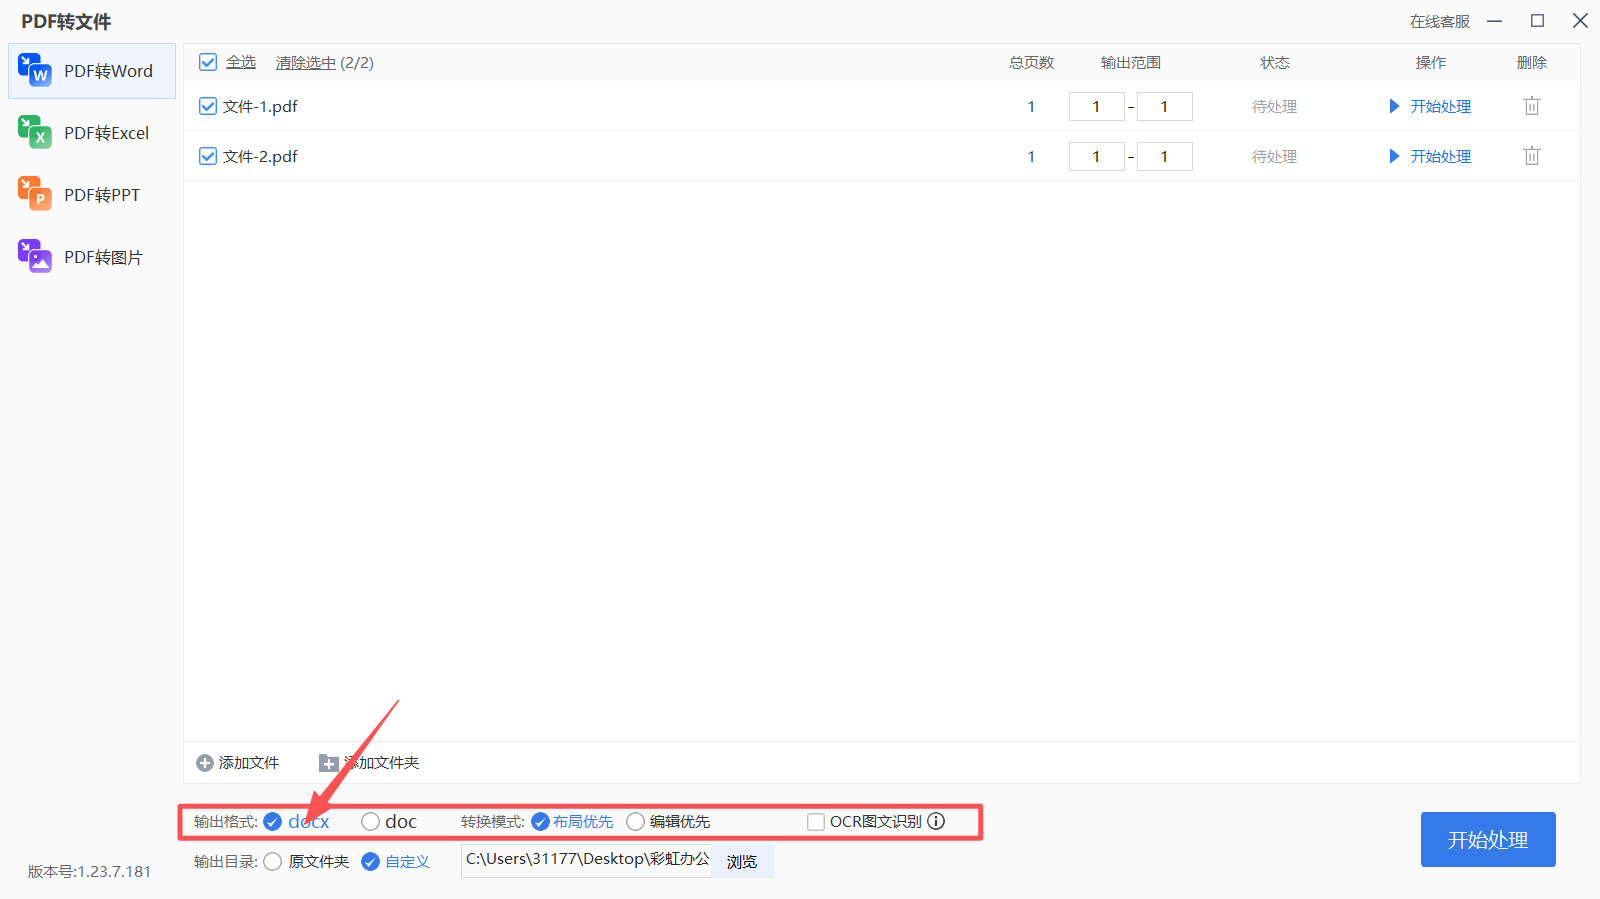Click 开始处理 link for 文件-1.pdf

tap(1441, 106)
